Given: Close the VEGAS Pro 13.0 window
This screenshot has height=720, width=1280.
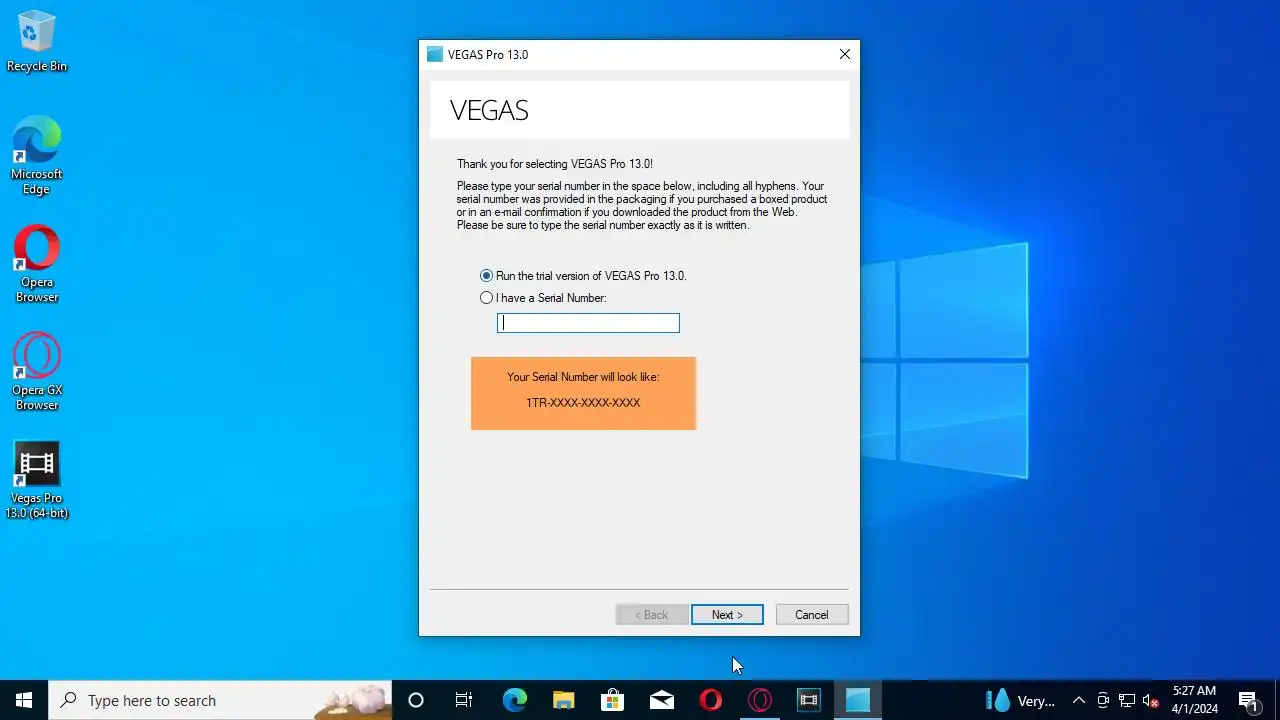Looking at the screenshot, I should [x=845, y=55].
